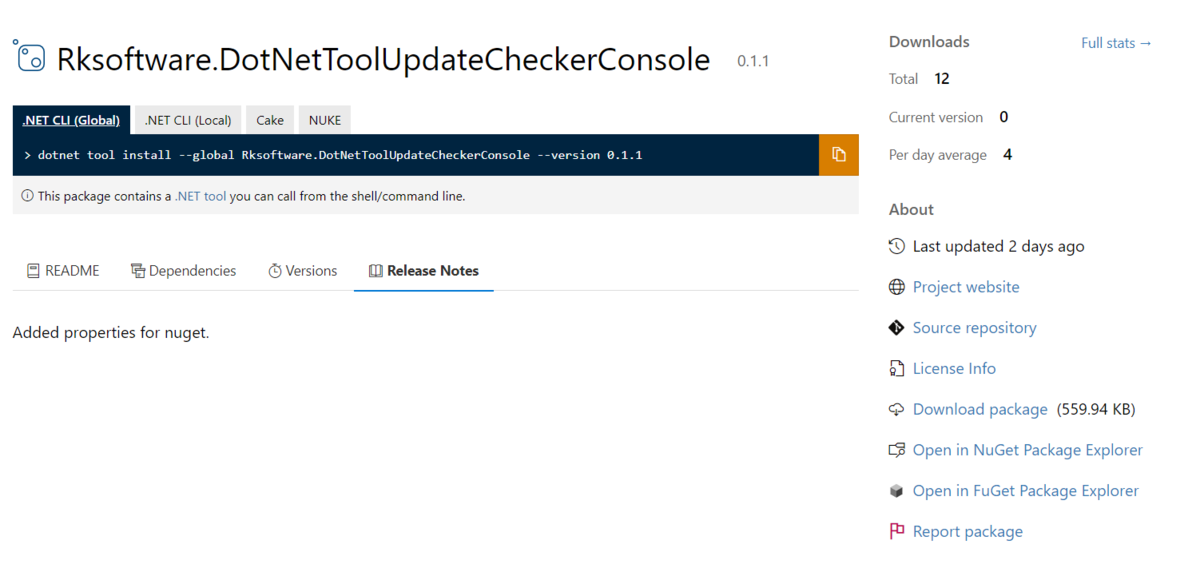Viewport: 1200px width, 564px height.
Task: Click the 'Added properties for nuget.' text
Action: 111,332
